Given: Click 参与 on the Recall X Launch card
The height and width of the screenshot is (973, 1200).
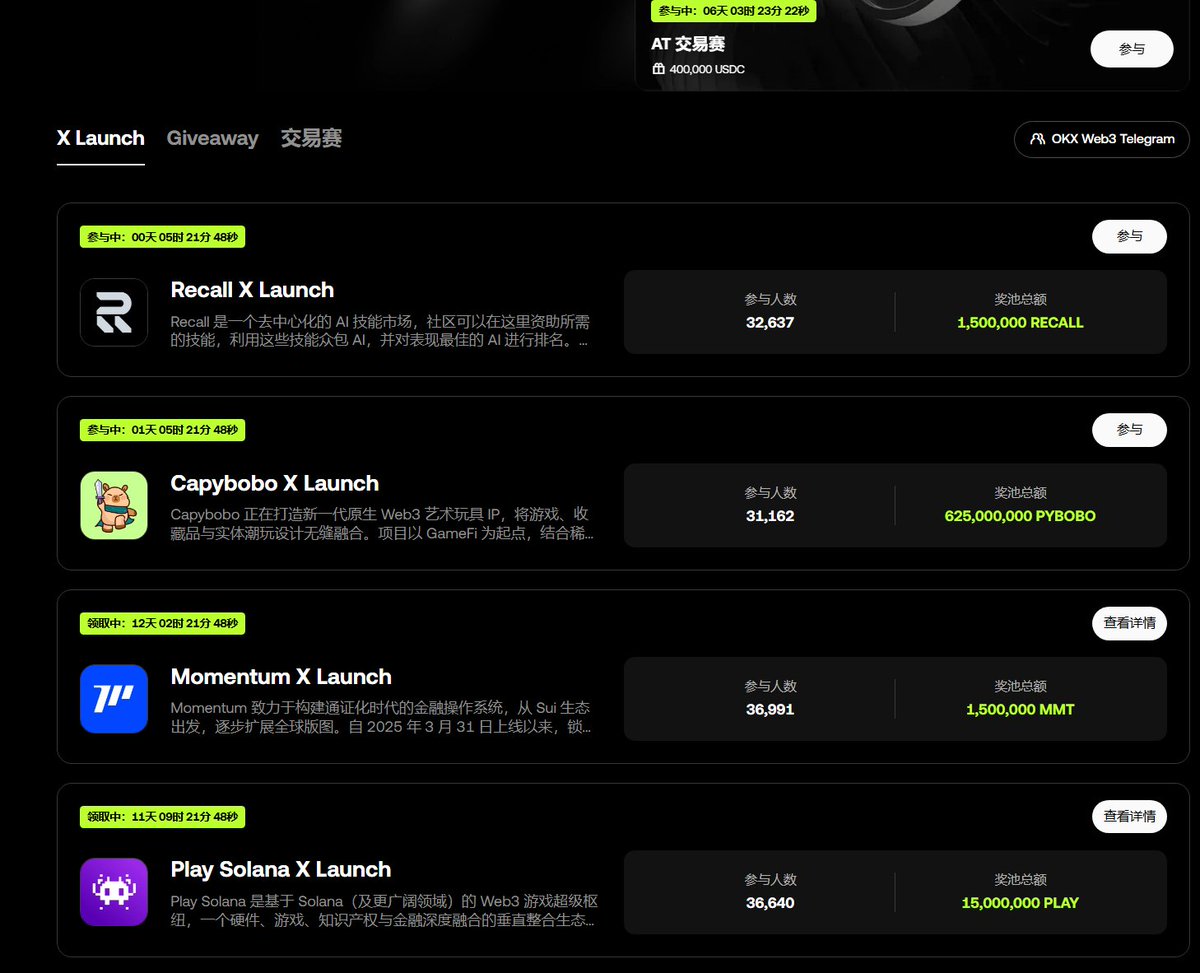Looking at the screenshot, I should click(x=1129, y=237).
